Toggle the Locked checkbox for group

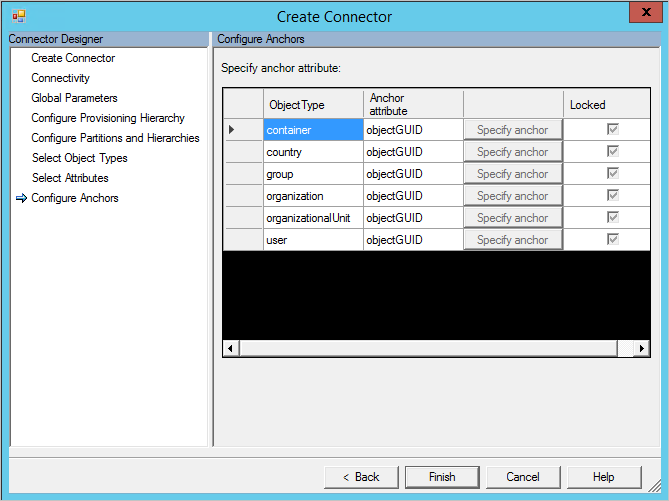coord(613,173)
